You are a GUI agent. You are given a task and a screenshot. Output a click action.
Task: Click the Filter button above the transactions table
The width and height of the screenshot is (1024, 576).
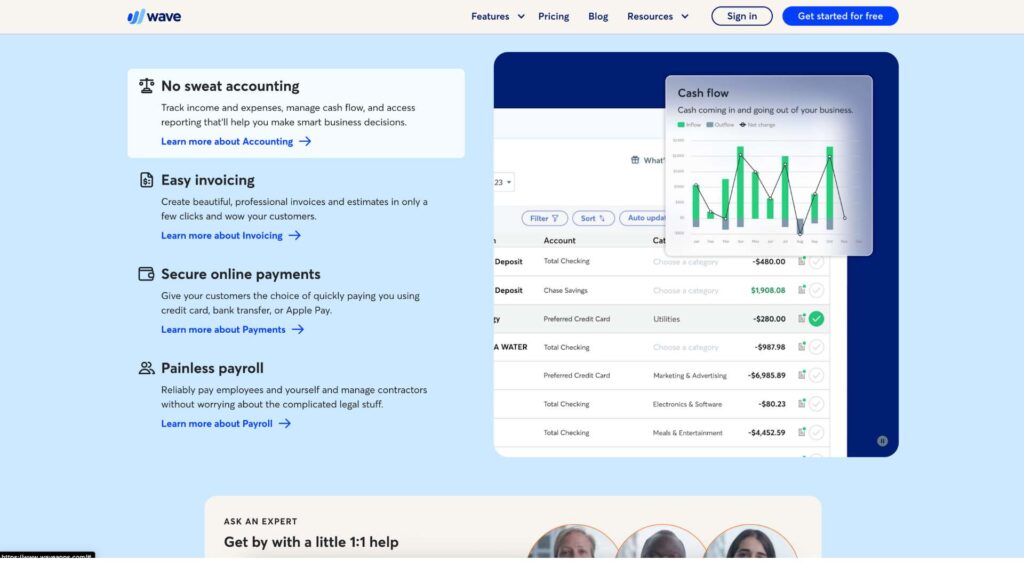pos(545,218)
